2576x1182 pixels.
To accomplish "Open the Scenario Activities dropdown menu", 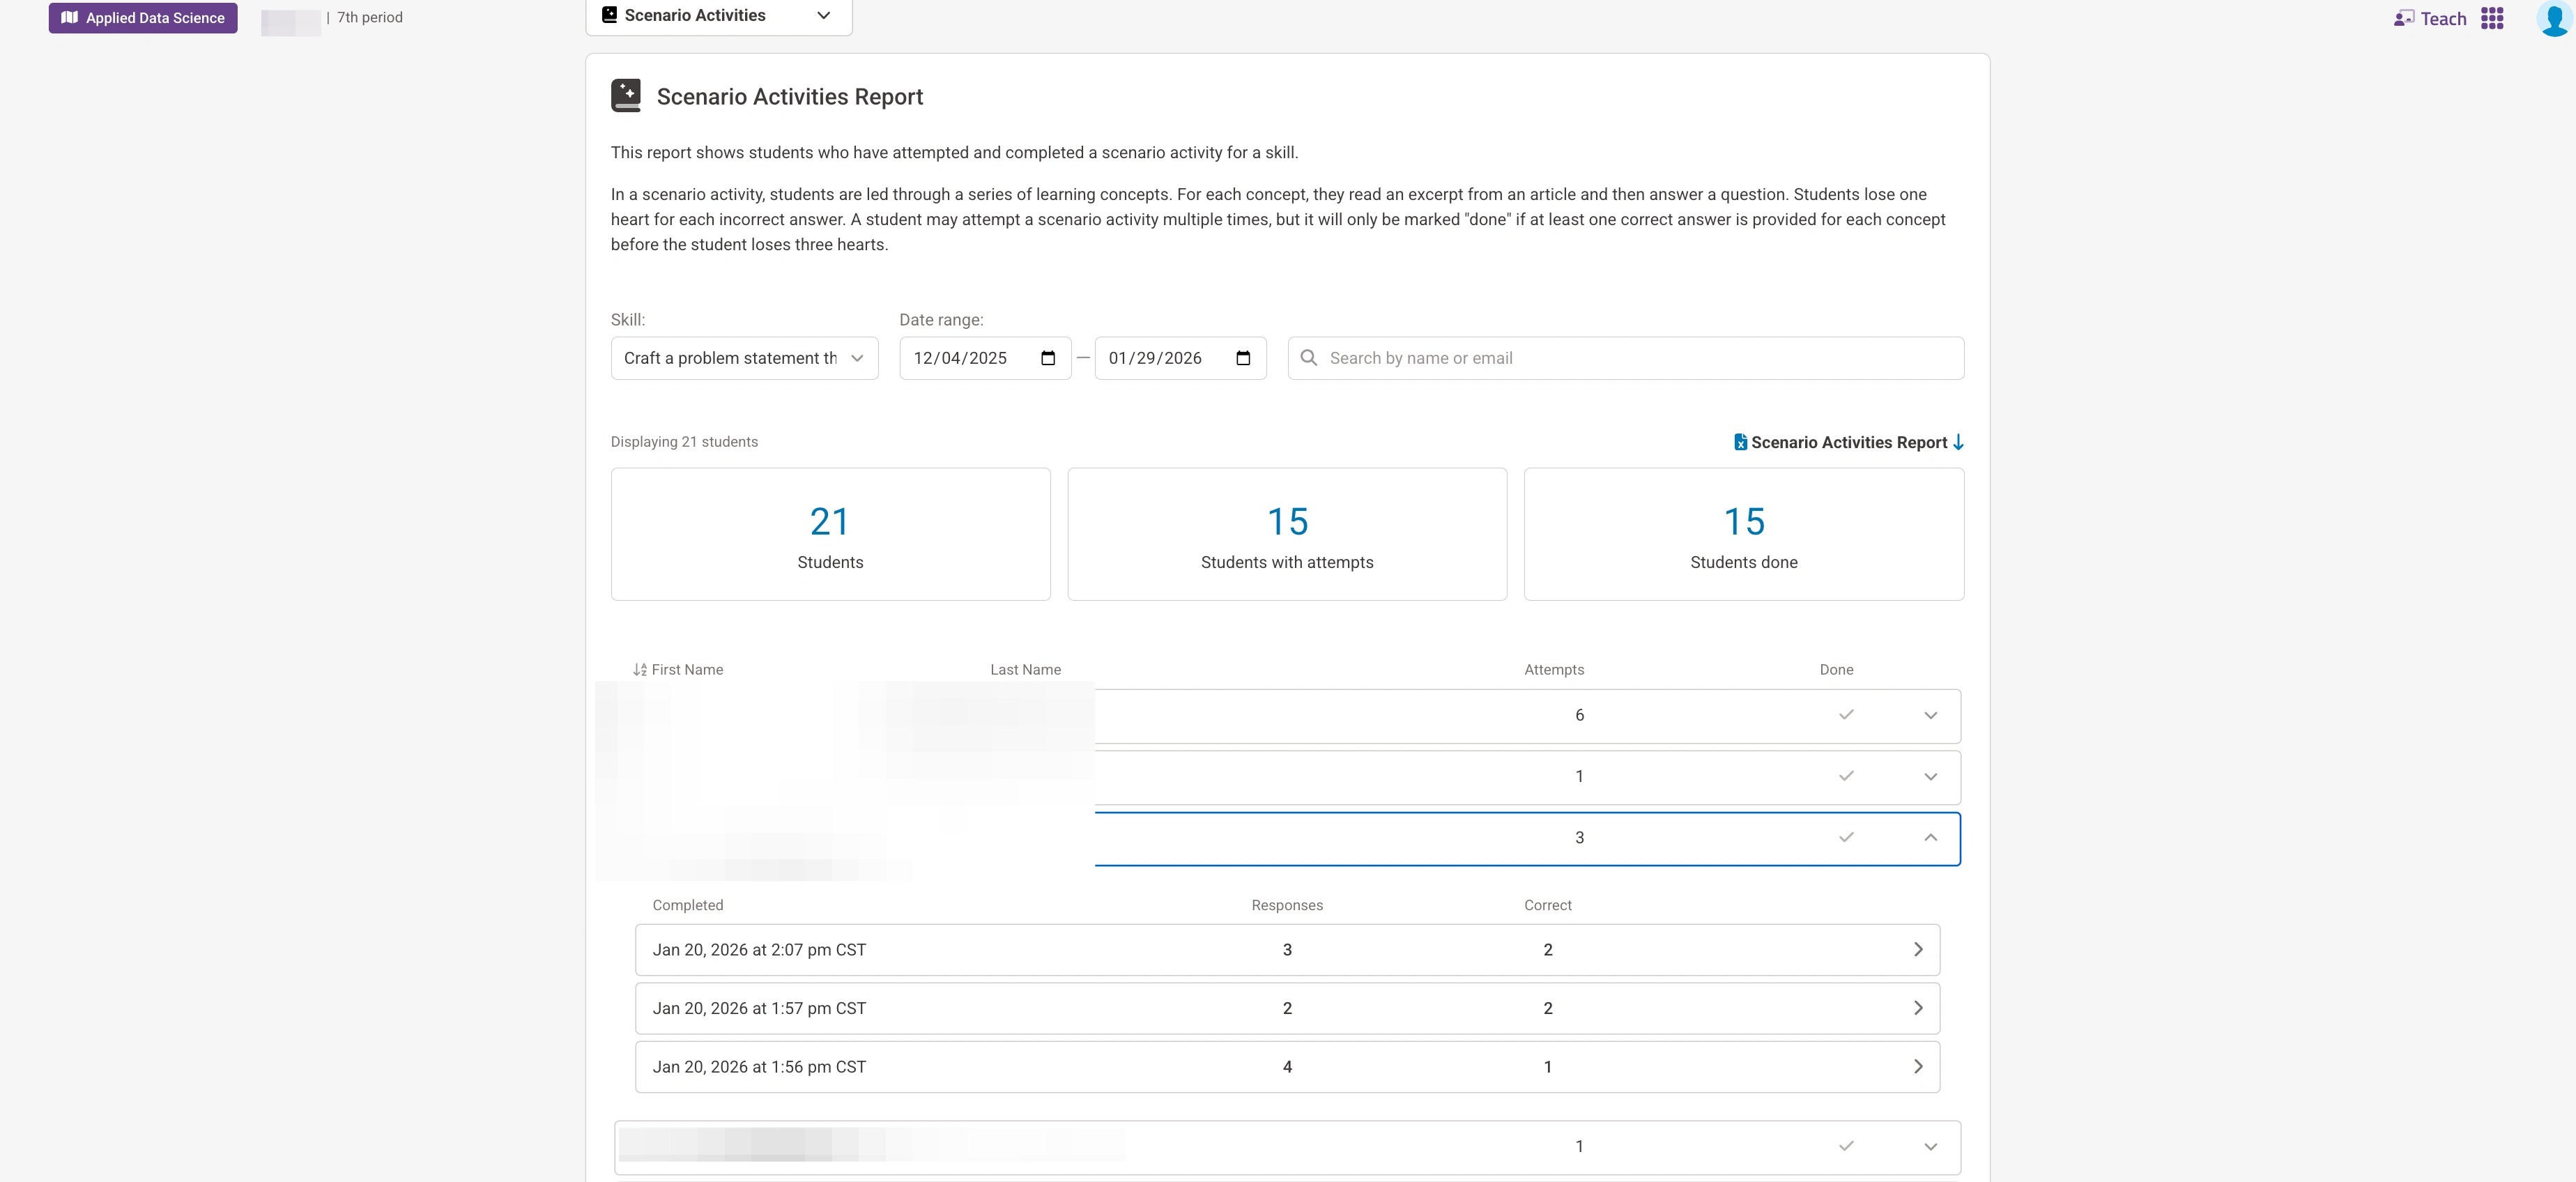I will pyautogui.click(x=718, y=15).
